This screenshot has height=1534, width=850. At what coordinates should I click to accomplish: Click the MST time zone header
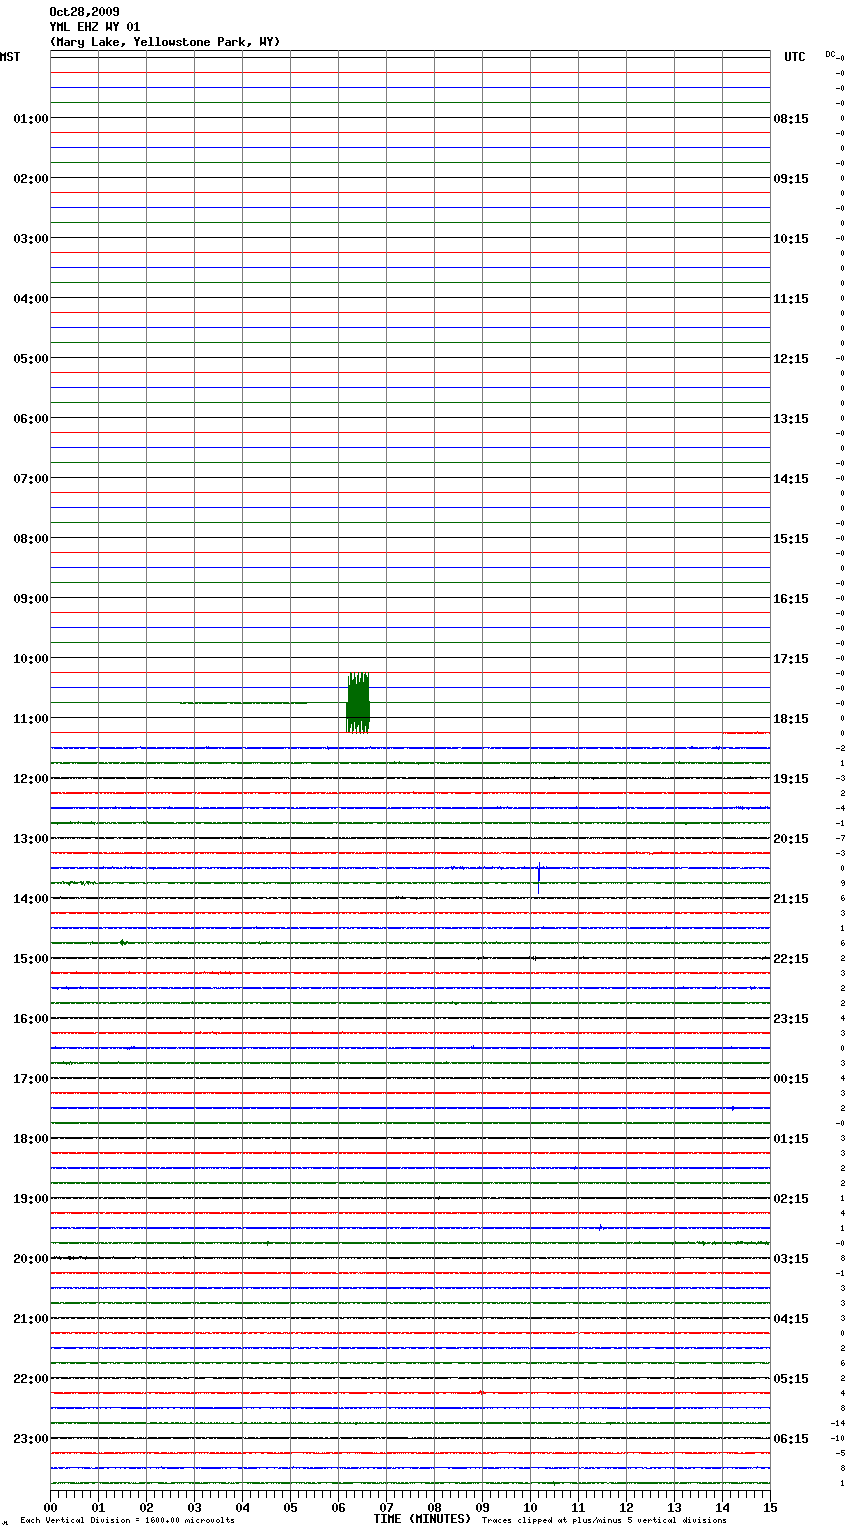[x=10, y=57]
